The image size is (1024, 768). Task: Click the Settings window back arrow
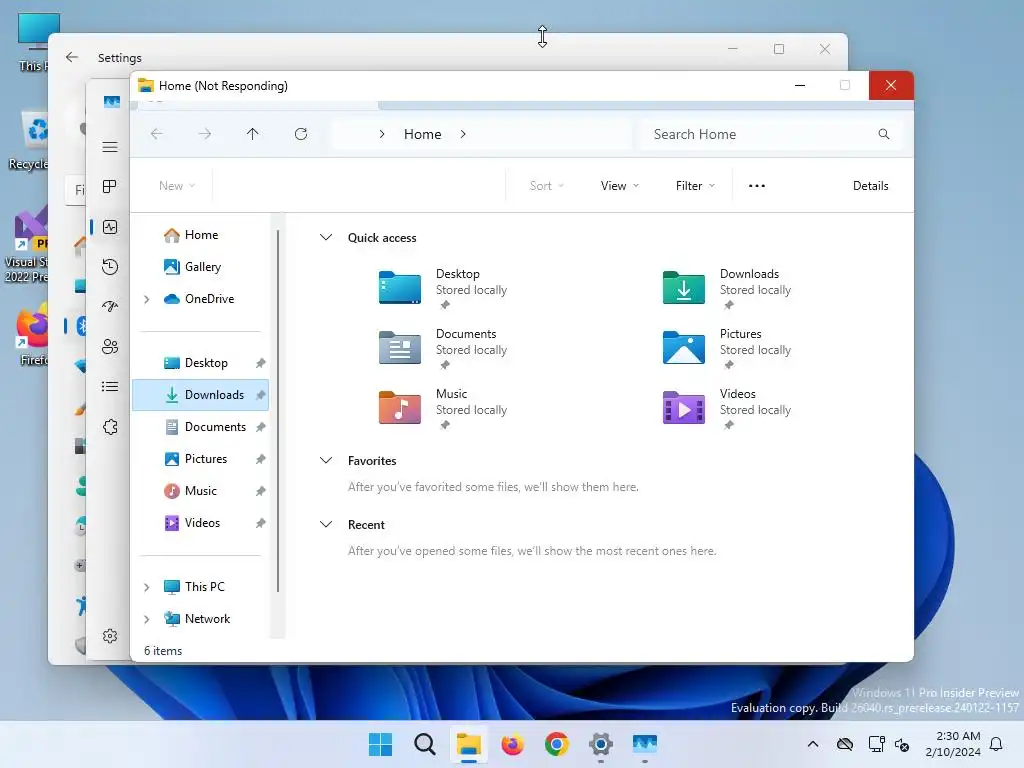pos(72,57)
